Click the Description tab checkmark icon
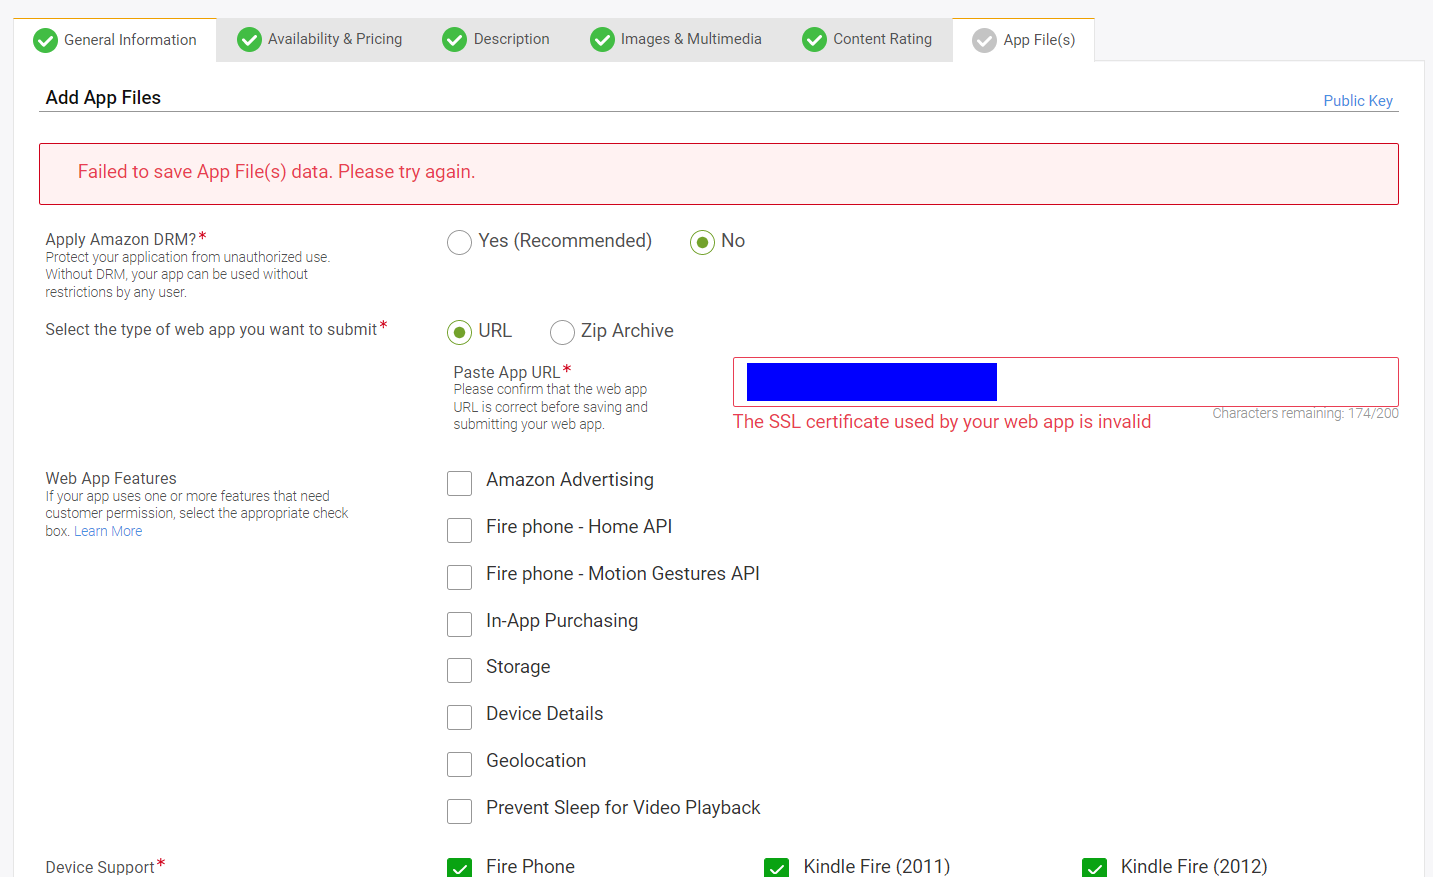This screenshot has width=1433, height=877. (x=455, y=39)
